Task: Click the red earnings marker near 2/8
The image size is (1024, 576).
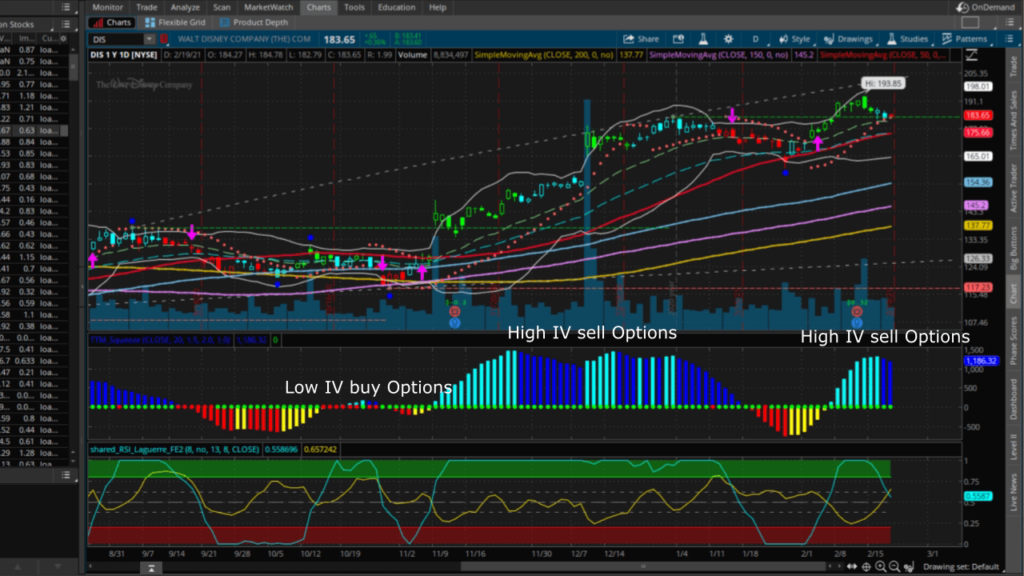Action: 857,312
